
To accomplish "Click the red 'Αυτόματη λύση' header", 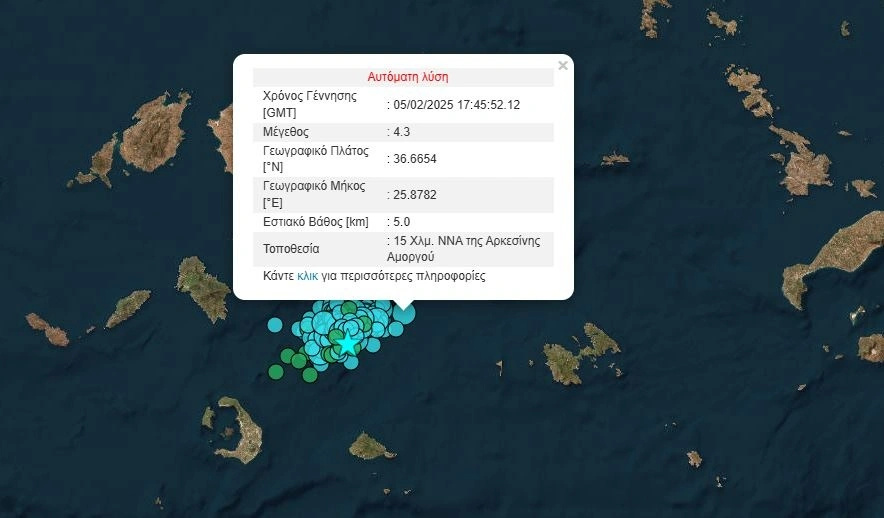I will tap(408, 77).
